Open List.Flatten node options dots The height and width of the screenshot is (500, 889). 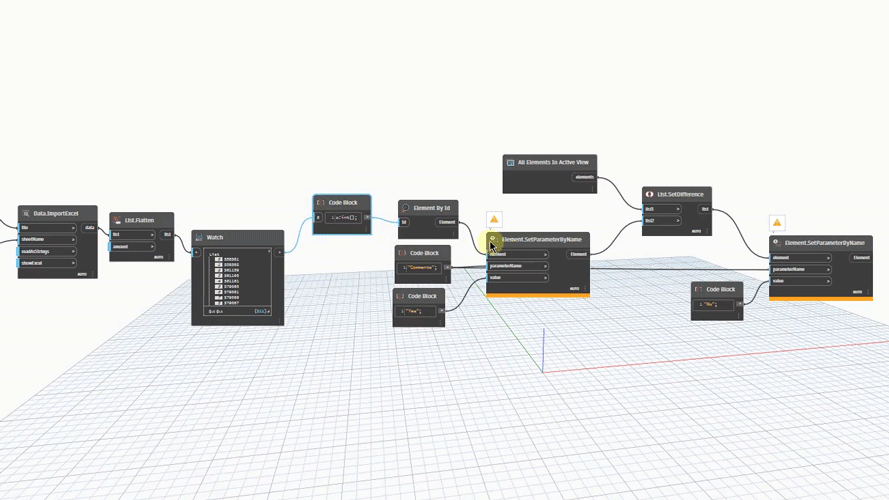[x=169, y=257]
